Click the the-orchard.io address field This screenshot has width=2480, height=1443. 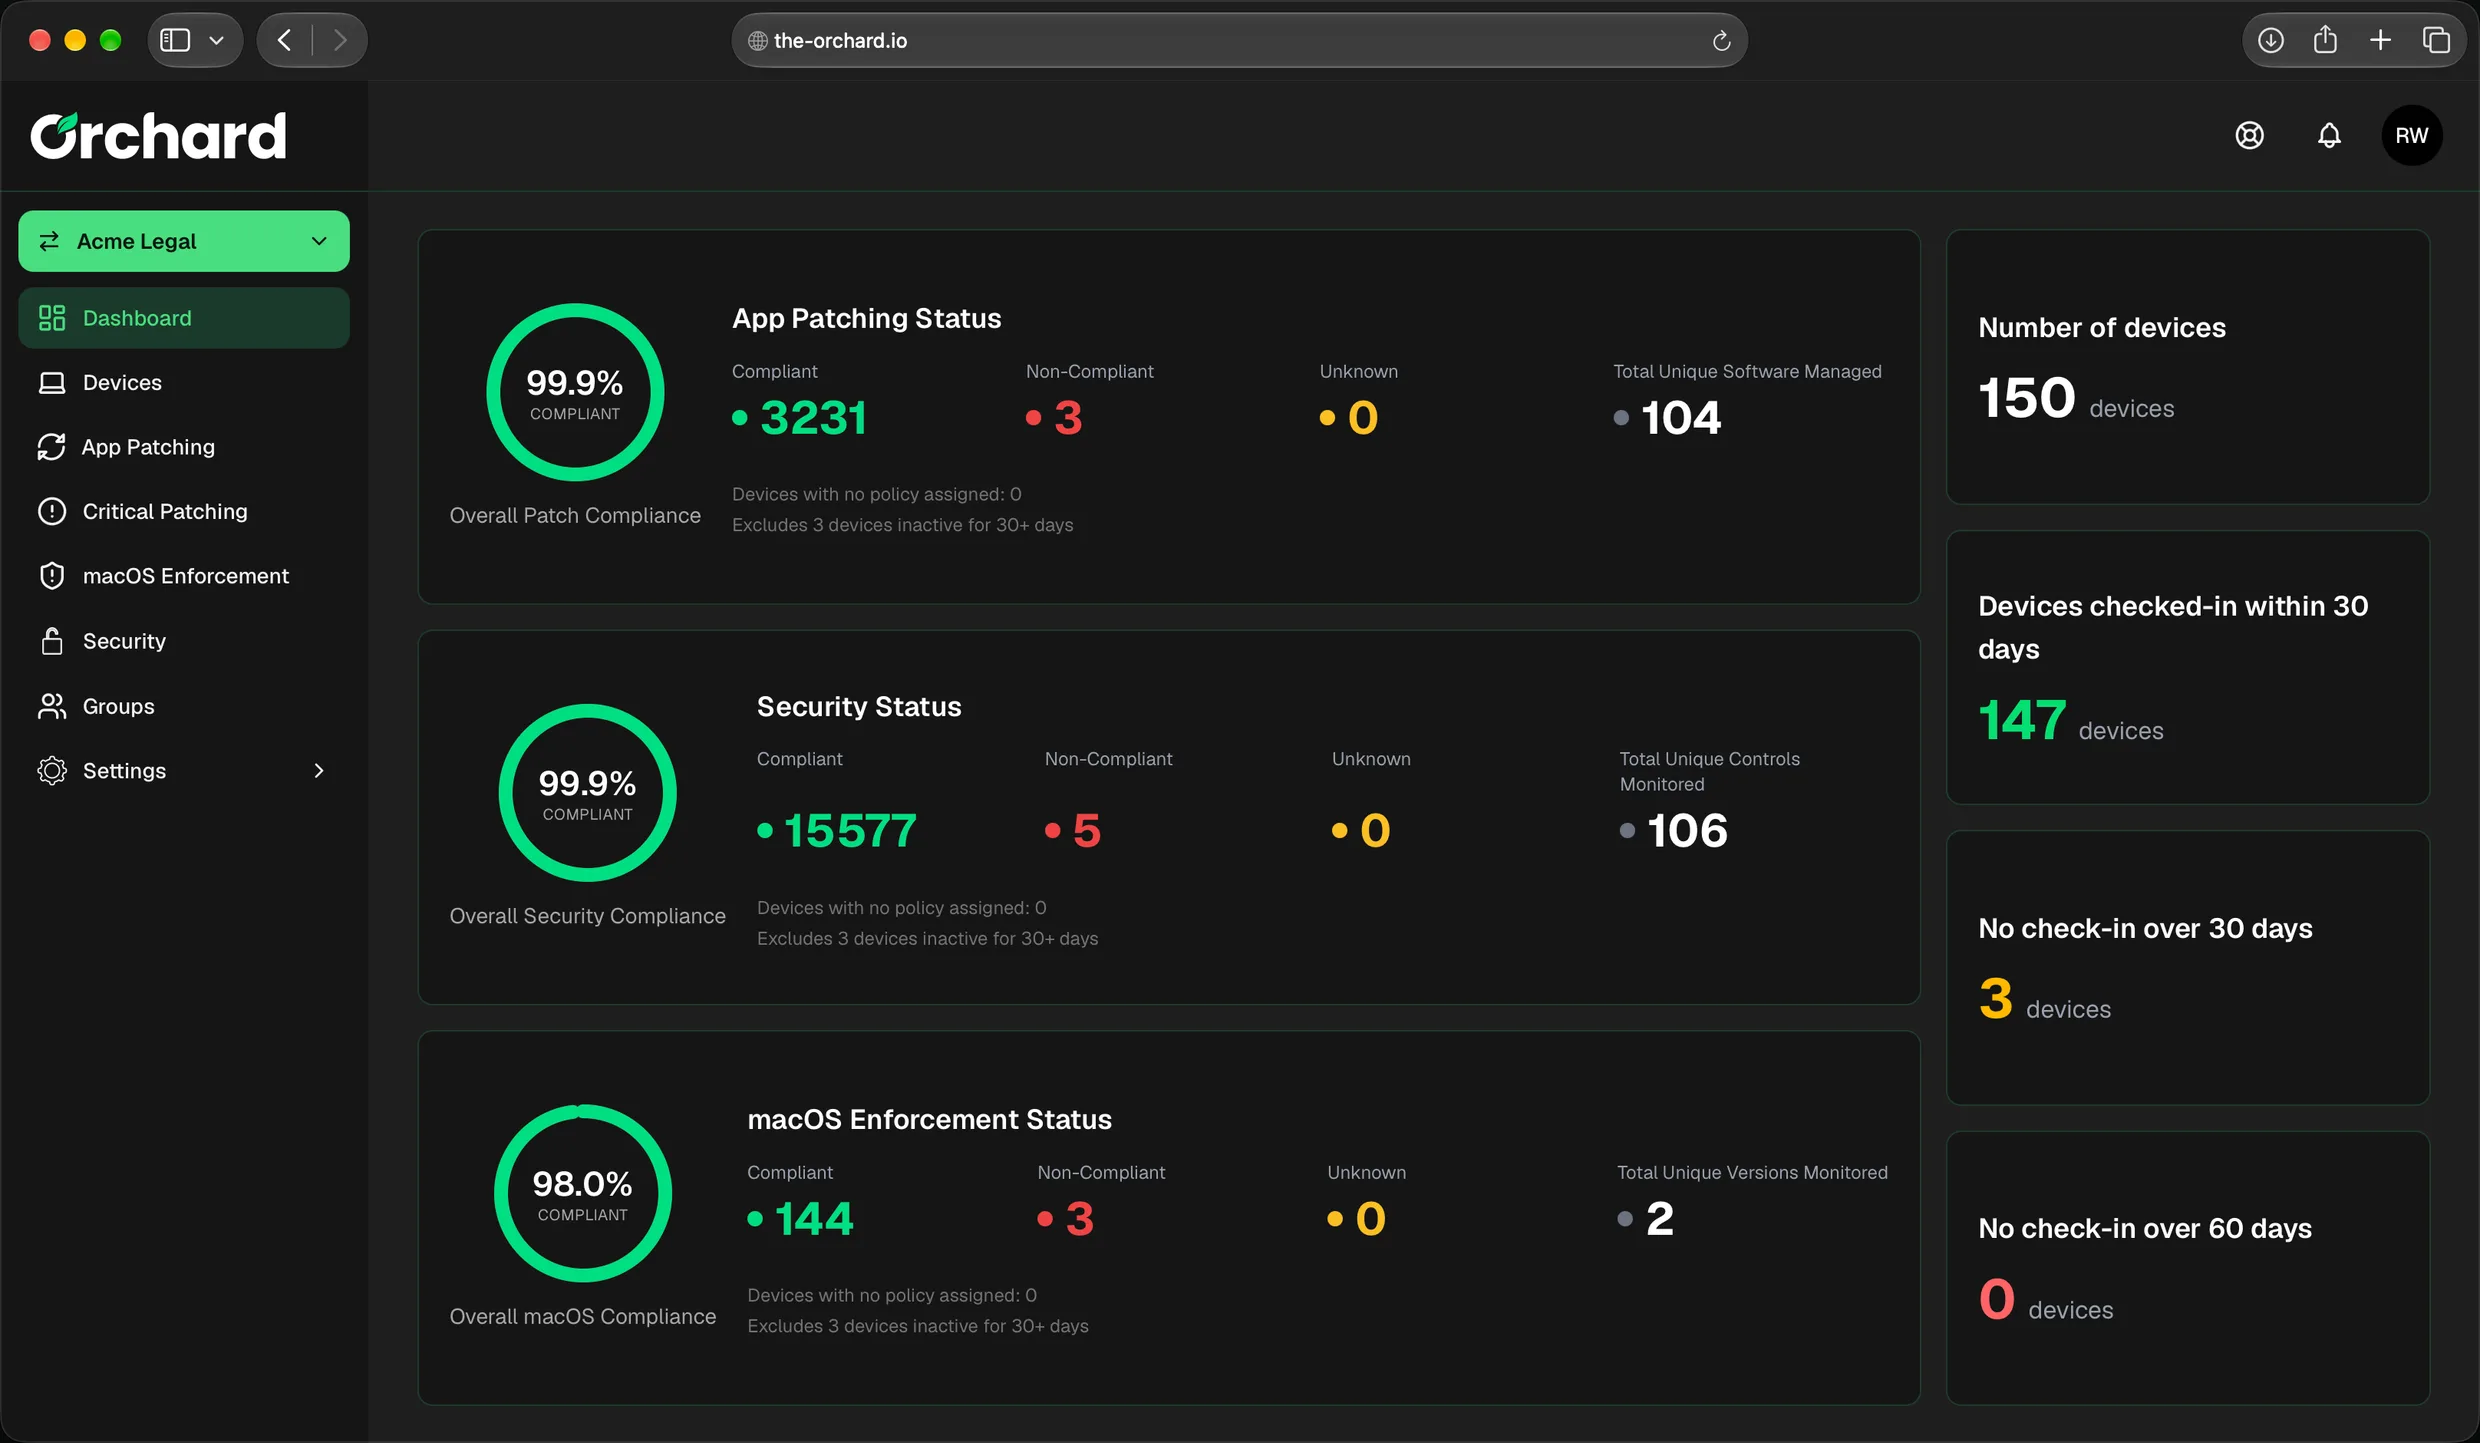[x=1239, y=40]
